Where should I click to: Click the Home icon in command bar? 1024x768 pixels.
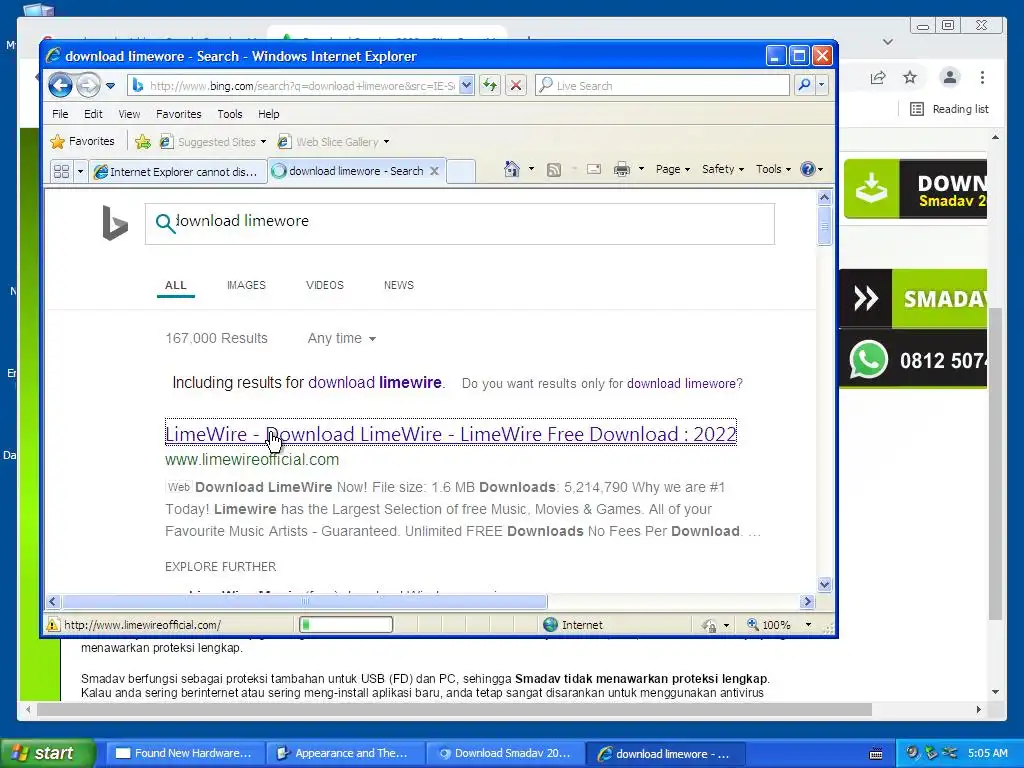point(511,169)
